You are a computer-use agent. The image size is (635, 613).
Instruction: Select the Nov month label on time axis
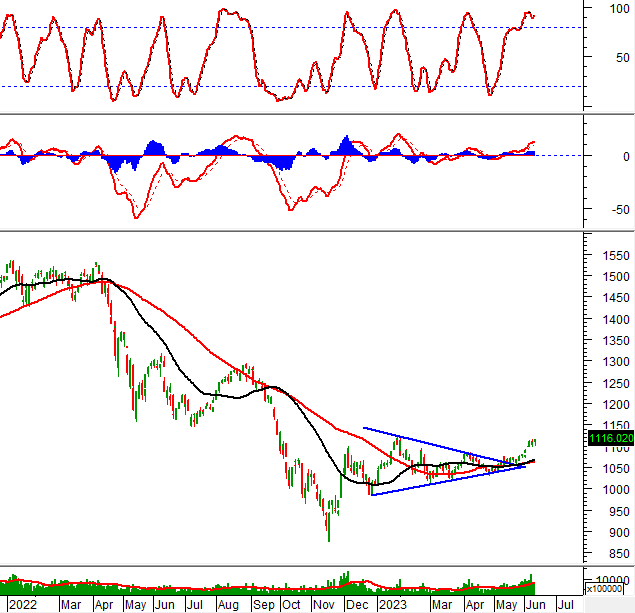click(322, 604)
